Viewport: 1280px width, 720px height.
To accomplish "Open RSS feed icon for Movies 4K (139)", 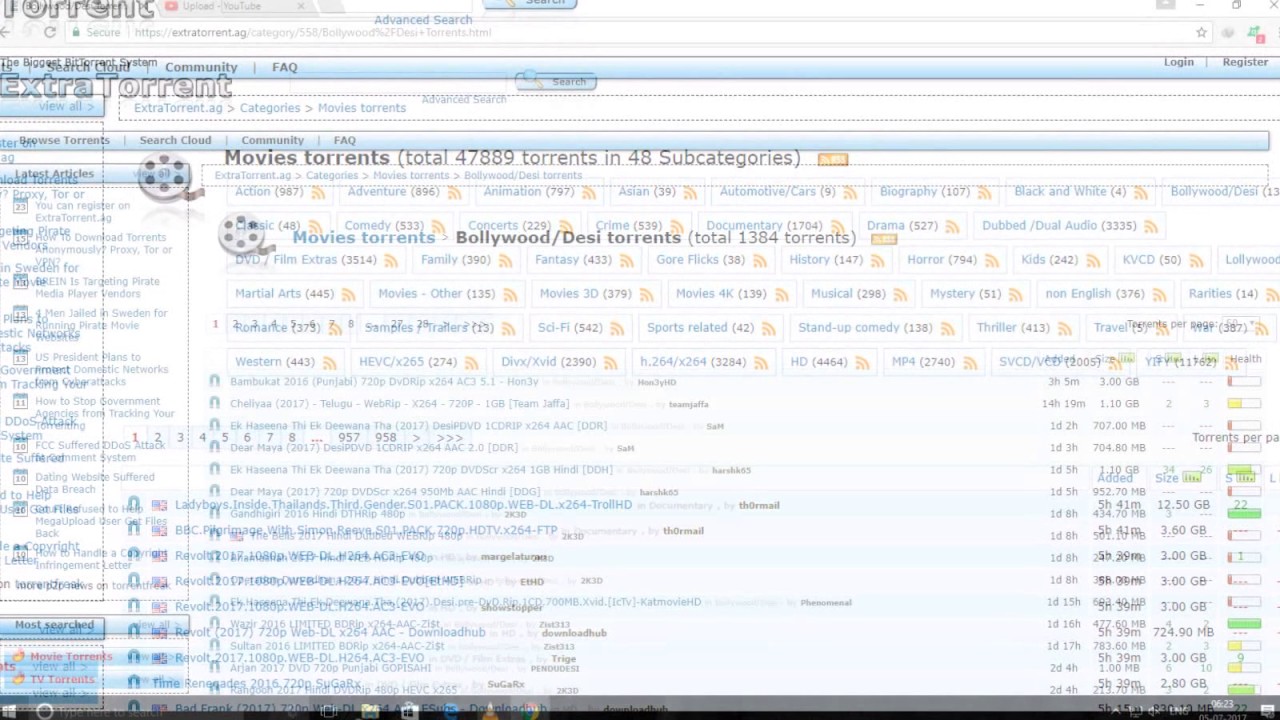I will [781, 295].
